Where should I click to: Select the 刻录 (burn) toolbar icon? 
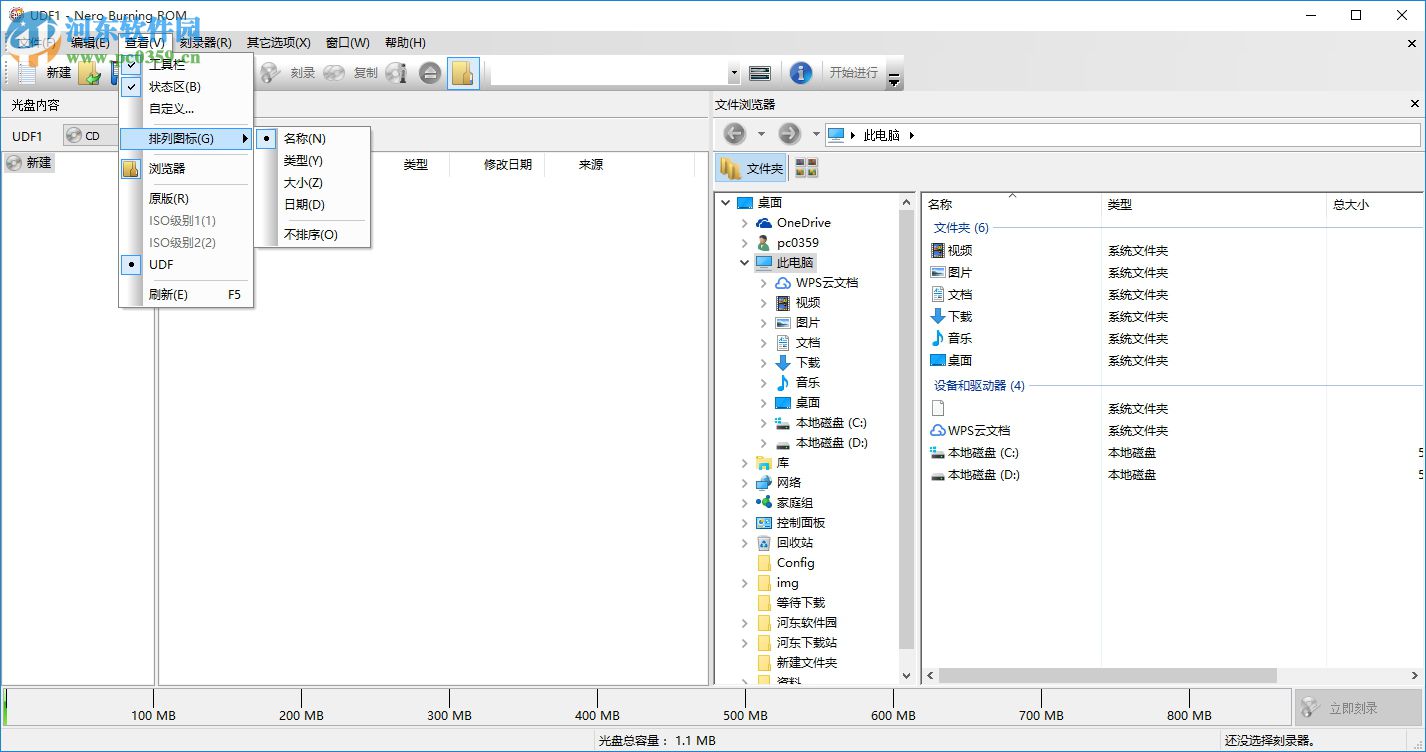(x=270, y=72)
